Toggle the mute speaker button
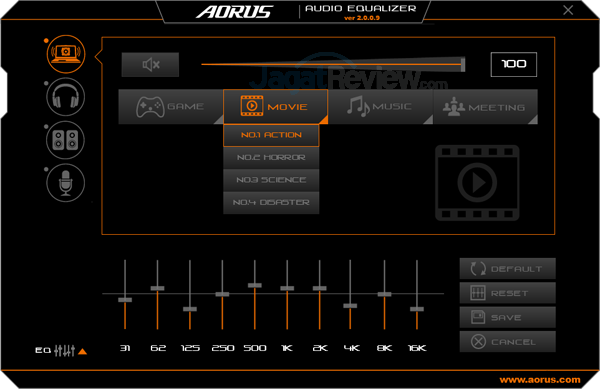600x389 pixels. pyautogui.click(x=150, y=65)
